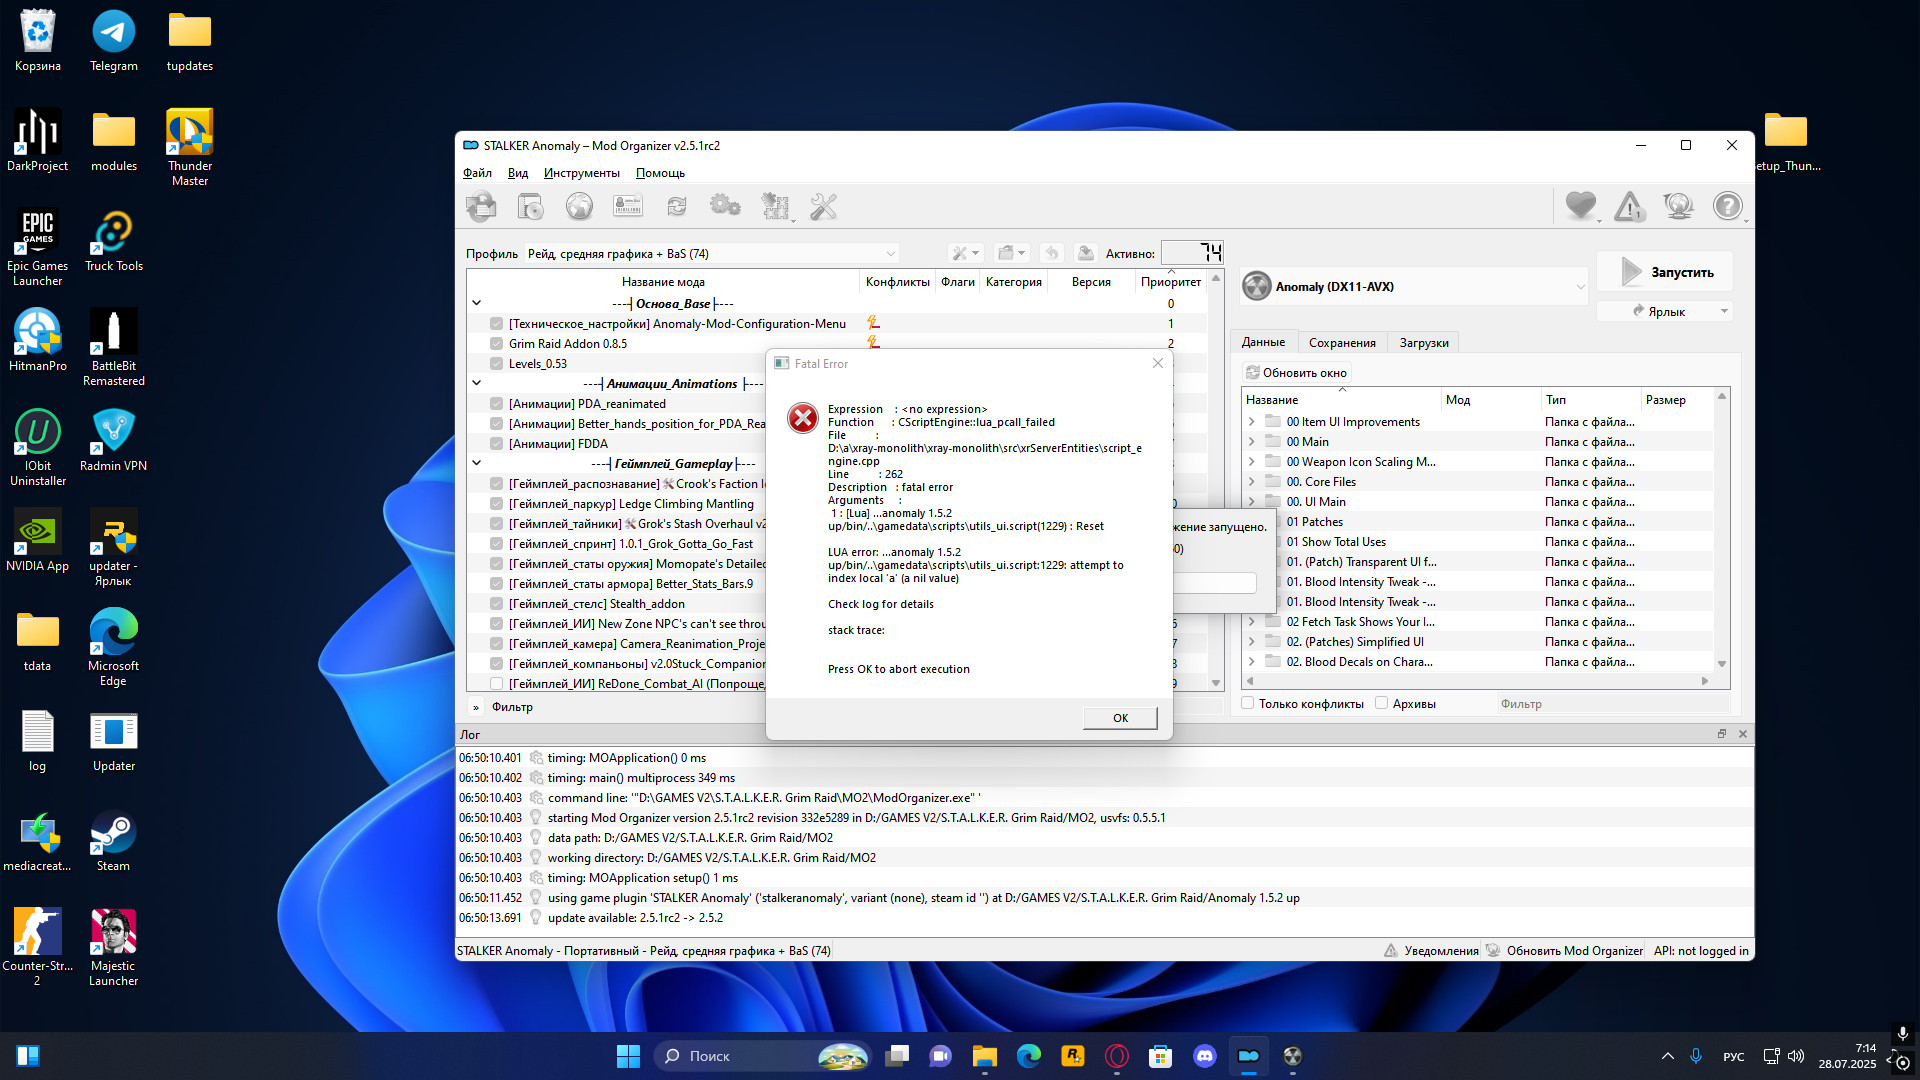
Task: Click the refresh arrows toolbar icon
Action: [x=677, y=207]
